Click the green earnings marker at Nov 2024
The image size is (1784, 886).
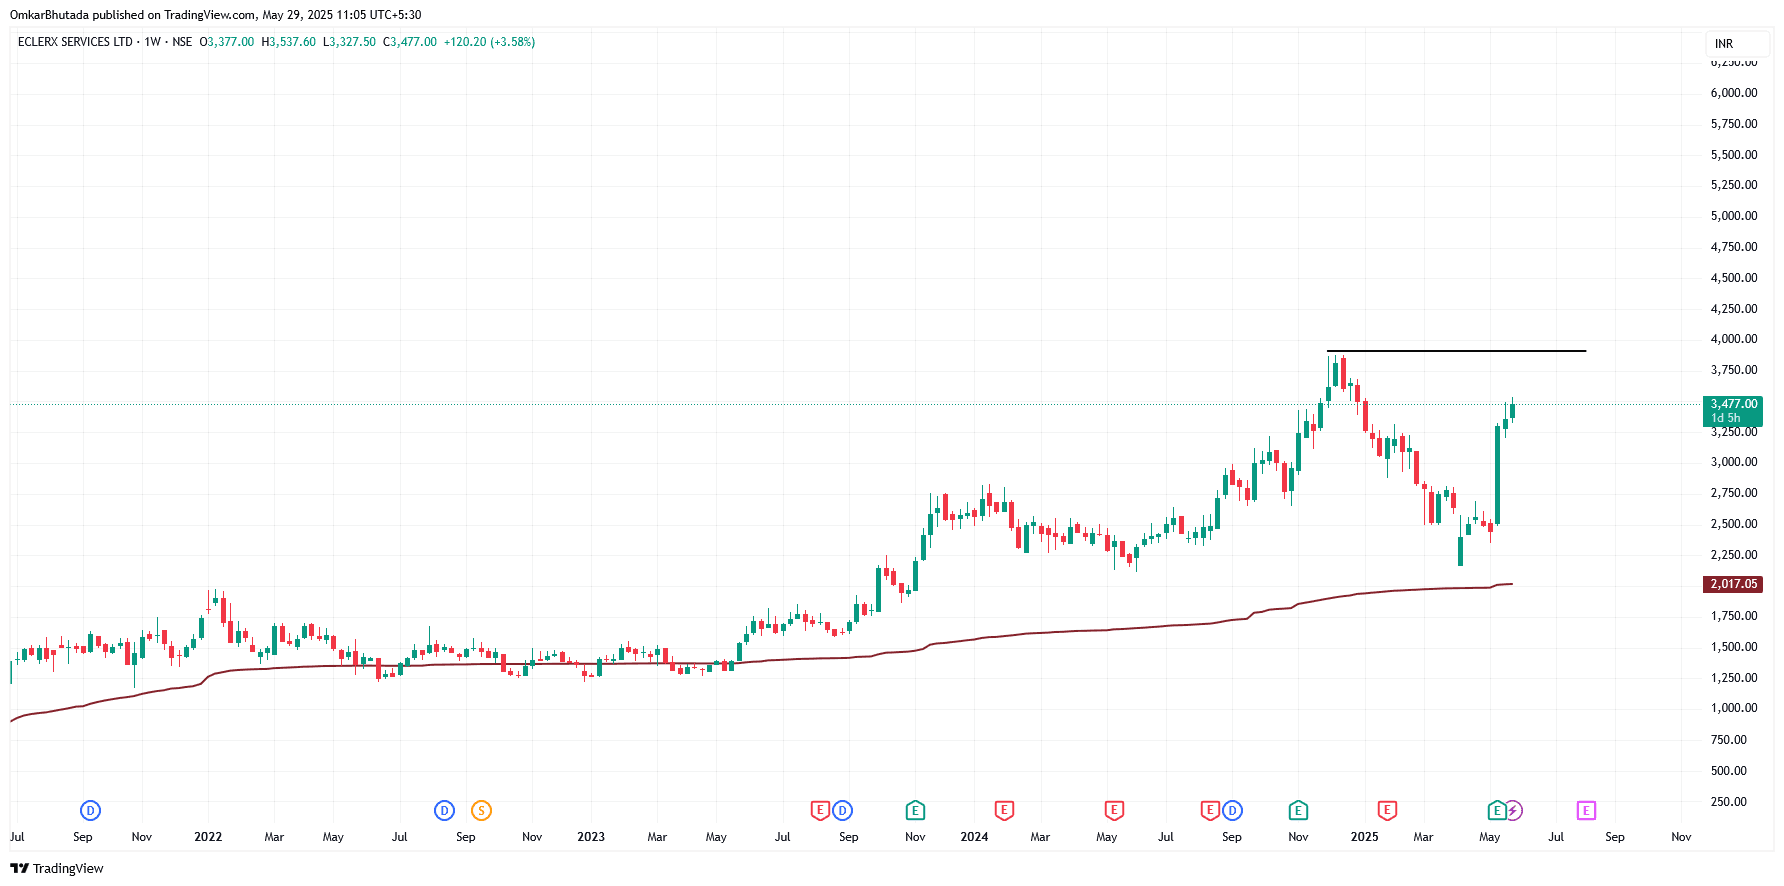click(1298, 811)
